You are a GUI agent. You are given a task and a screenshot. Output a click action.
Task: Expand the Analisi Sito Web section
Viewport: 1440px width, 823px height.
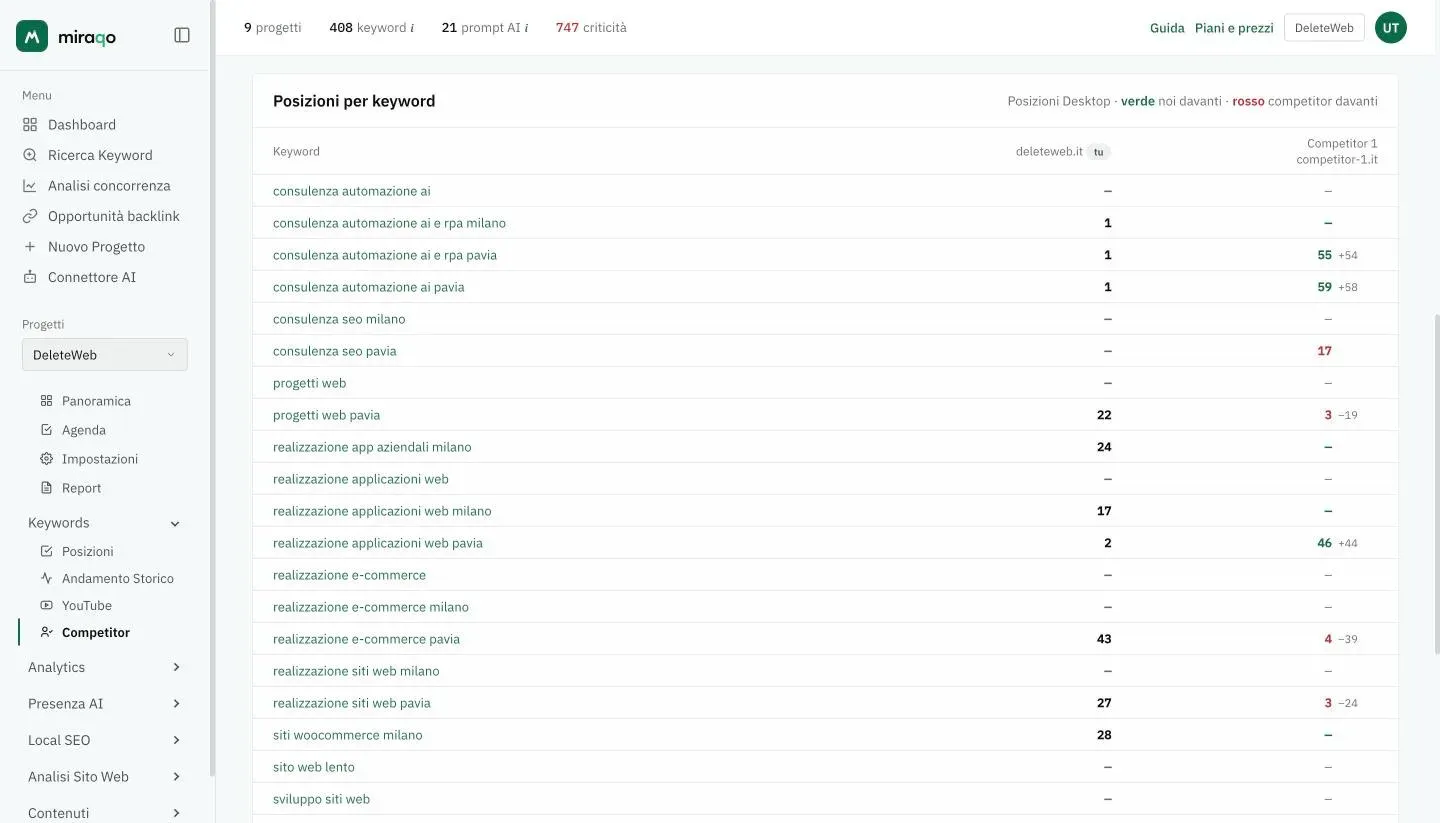point(105,777)
